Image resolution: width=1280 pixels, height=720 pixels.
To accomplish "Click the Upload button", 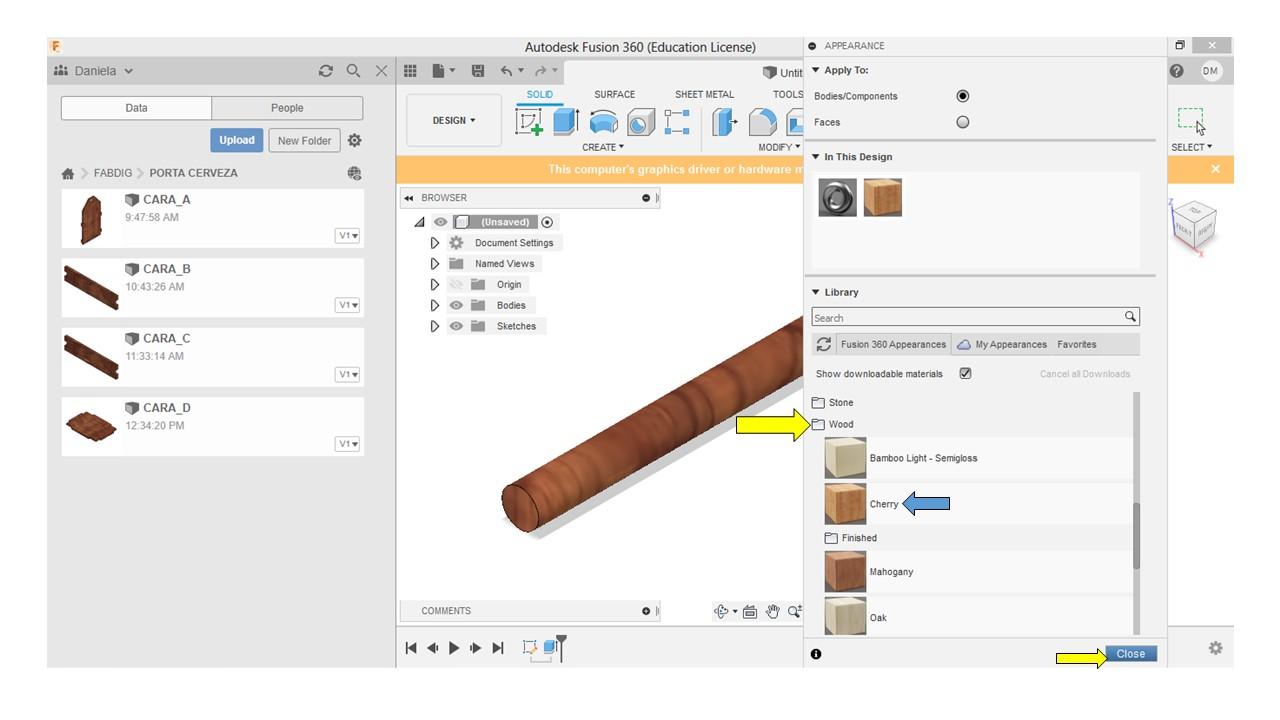I will coord(236,141).
